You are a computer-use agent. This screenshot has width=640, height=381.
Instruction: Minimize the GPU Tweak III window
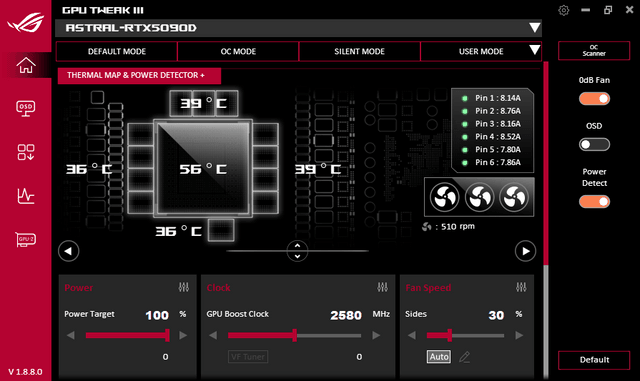click(586, 10)
